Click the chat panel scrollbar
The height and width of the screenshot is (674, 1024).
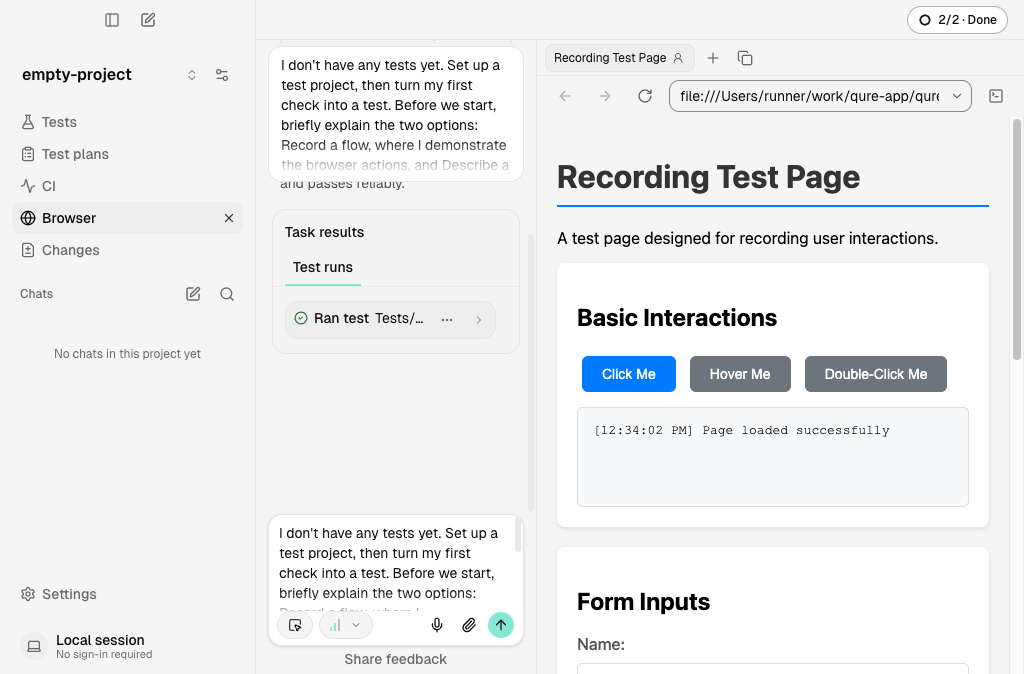click(531, 372)
